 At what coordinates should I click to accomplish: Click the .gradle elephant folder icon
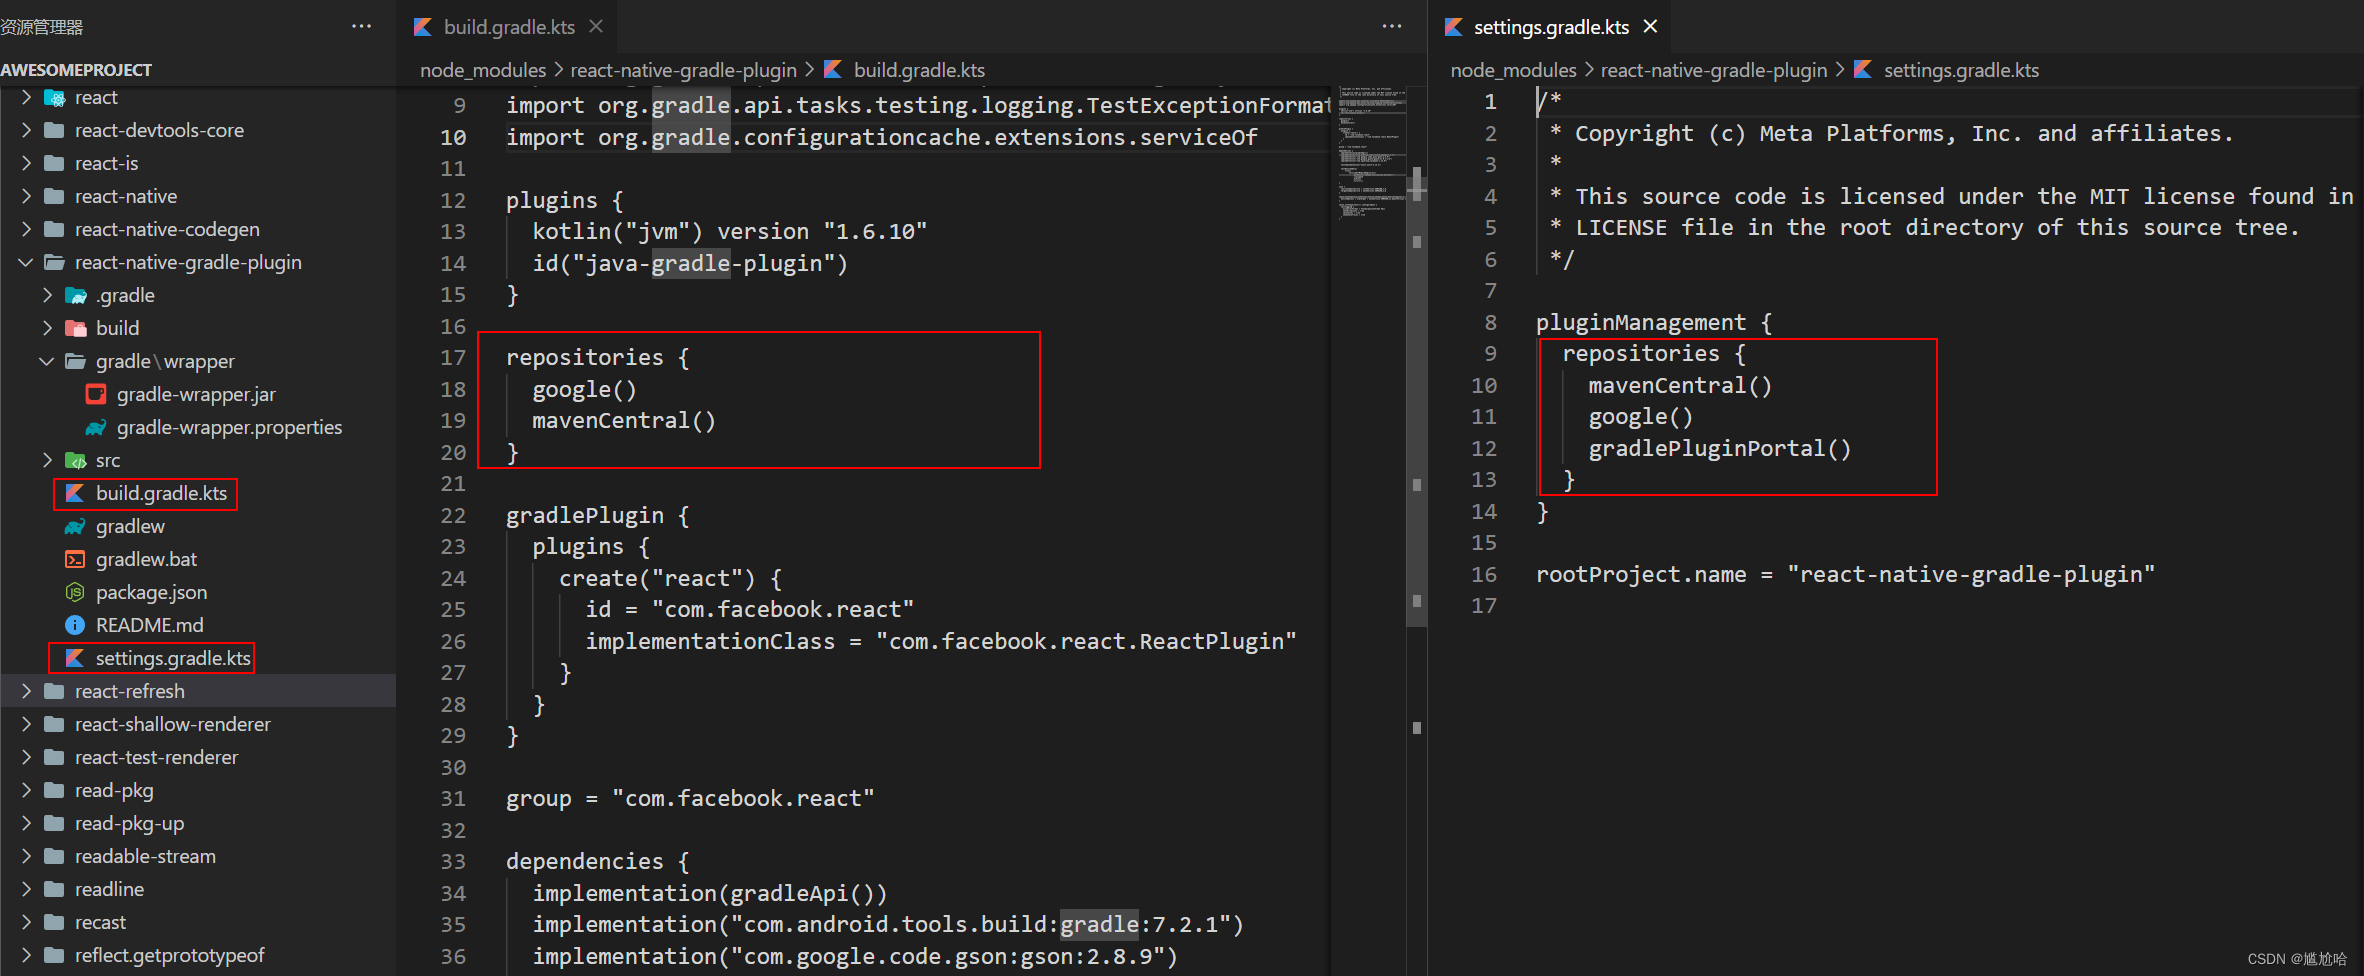point(74,294)
